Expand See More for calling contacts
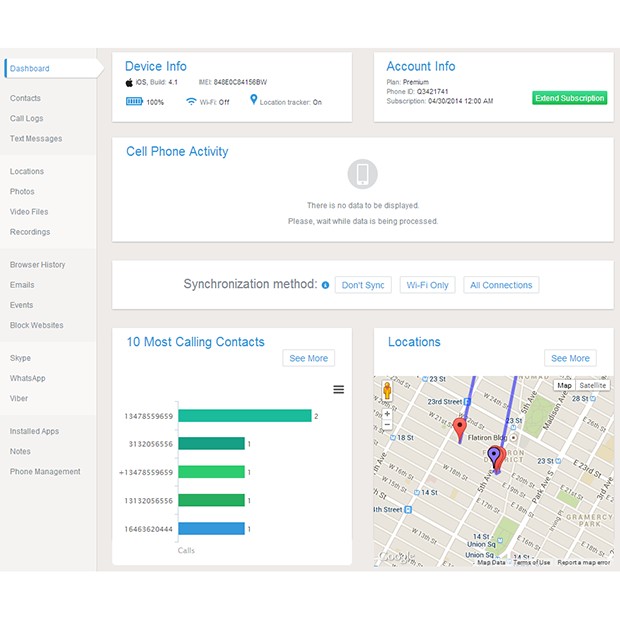 click(x=308, y=358)
